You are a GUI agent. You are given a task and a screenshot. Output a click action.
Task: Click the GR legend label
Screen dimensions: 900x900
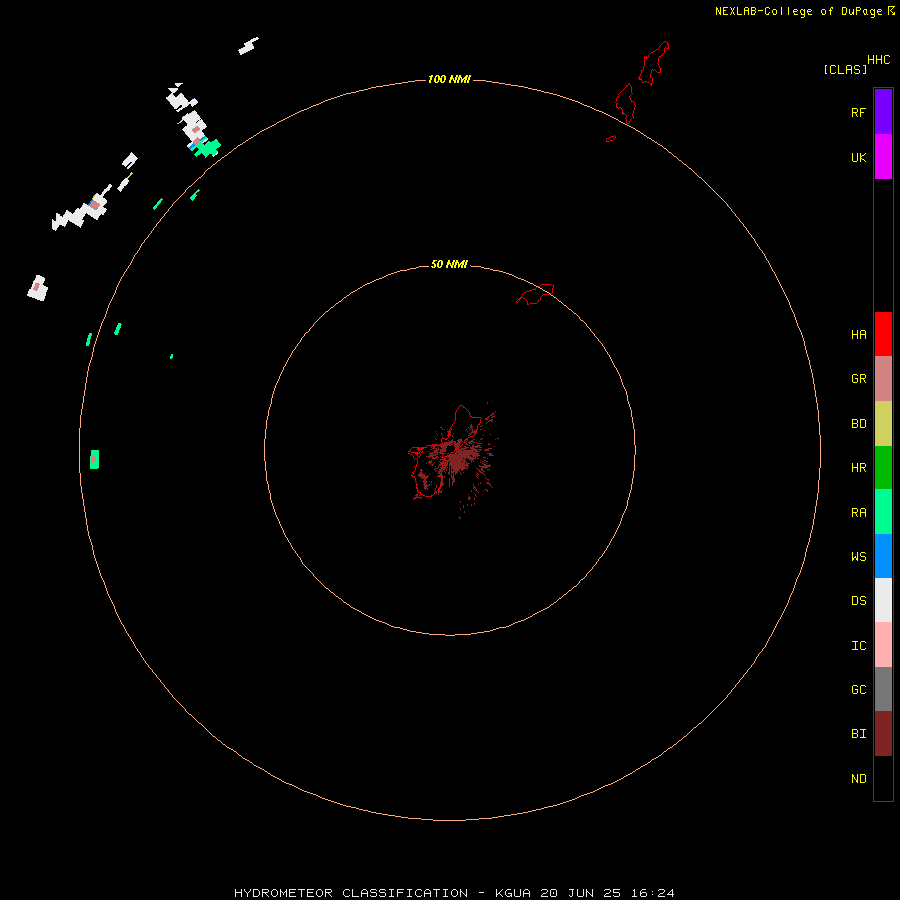click(x=858, y=379)
